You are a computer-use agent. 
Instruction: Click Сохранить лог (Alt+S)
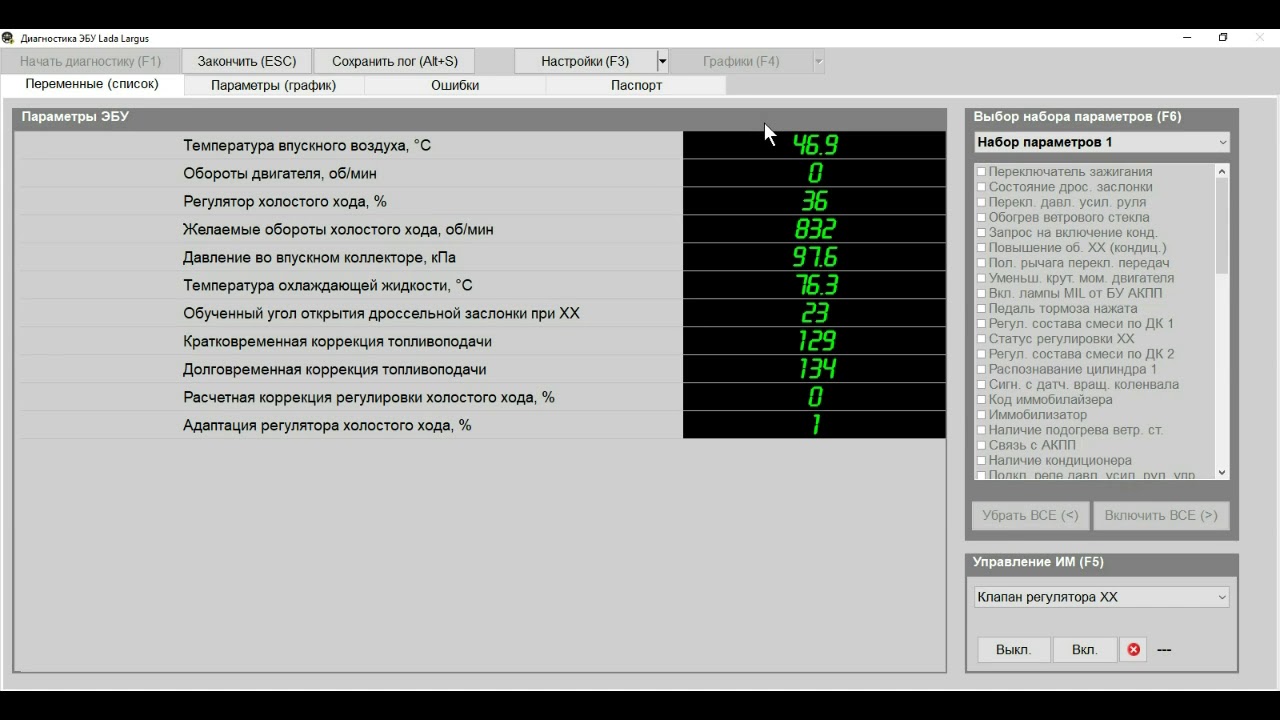click(394, 61)
